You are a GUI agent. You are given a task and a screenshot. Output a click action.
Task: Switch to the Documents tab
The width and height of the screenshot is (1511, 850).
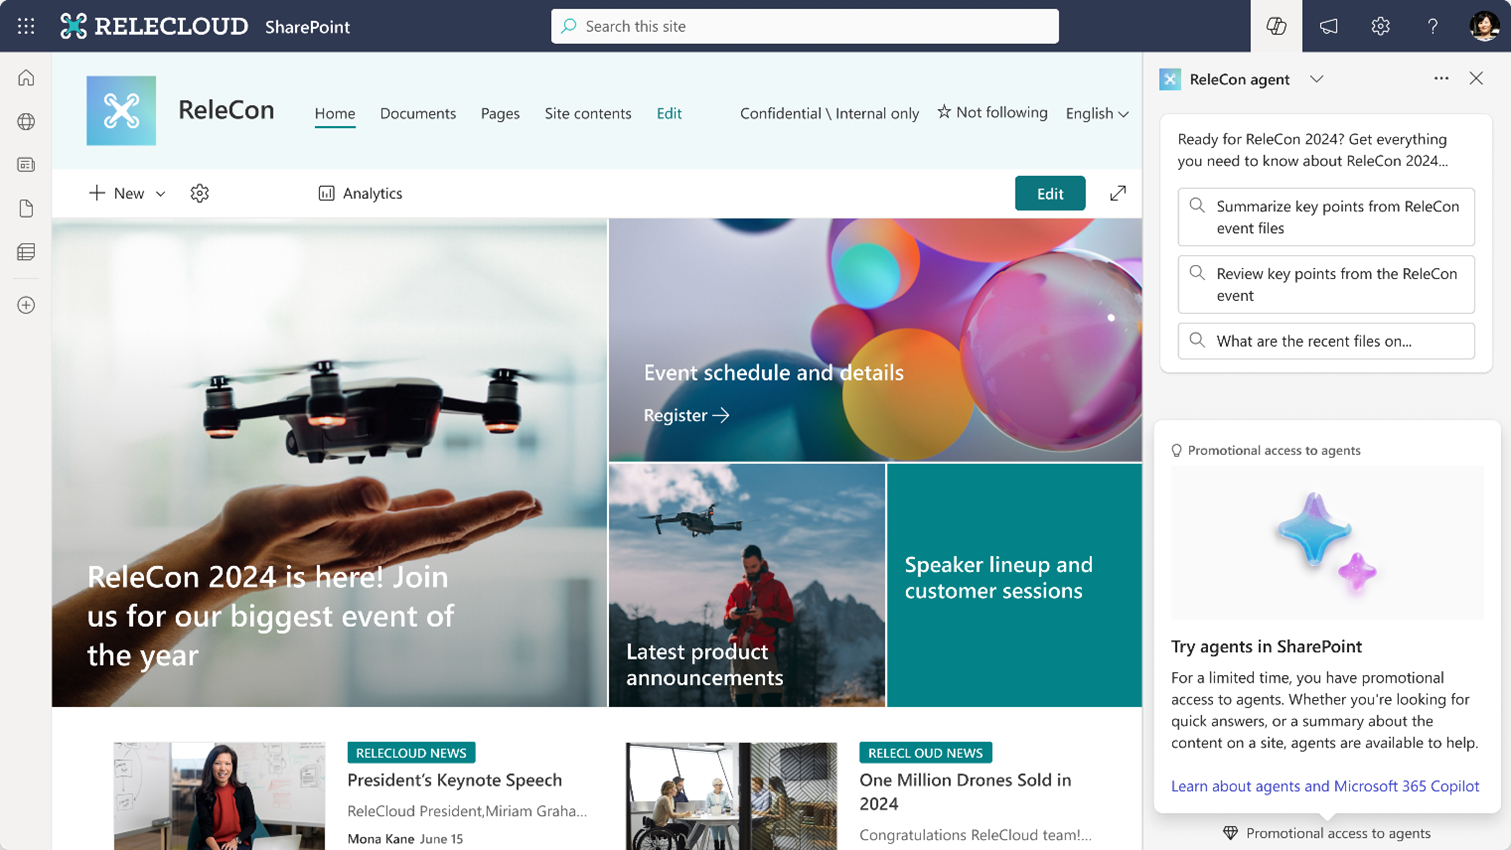click(417, 113)
